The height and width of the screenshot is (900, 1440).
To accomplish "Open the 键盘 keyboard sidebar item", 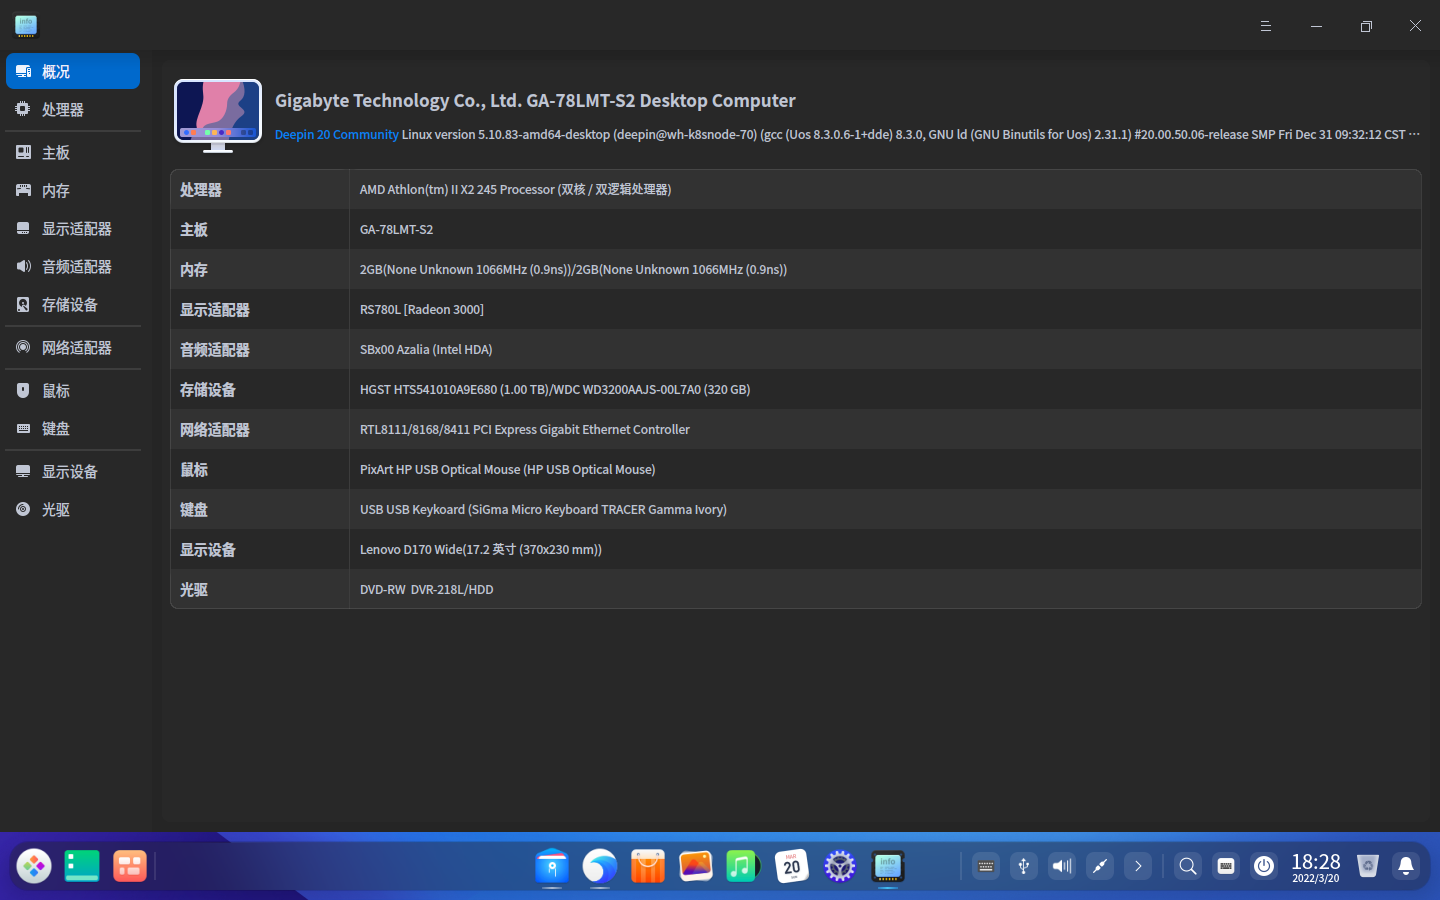I will 55,429.
